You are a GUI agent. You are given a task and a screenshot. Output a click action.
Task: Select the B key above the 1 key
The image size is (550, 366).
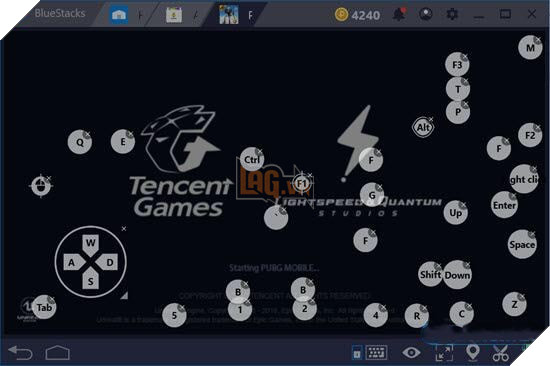coord(238,292)
